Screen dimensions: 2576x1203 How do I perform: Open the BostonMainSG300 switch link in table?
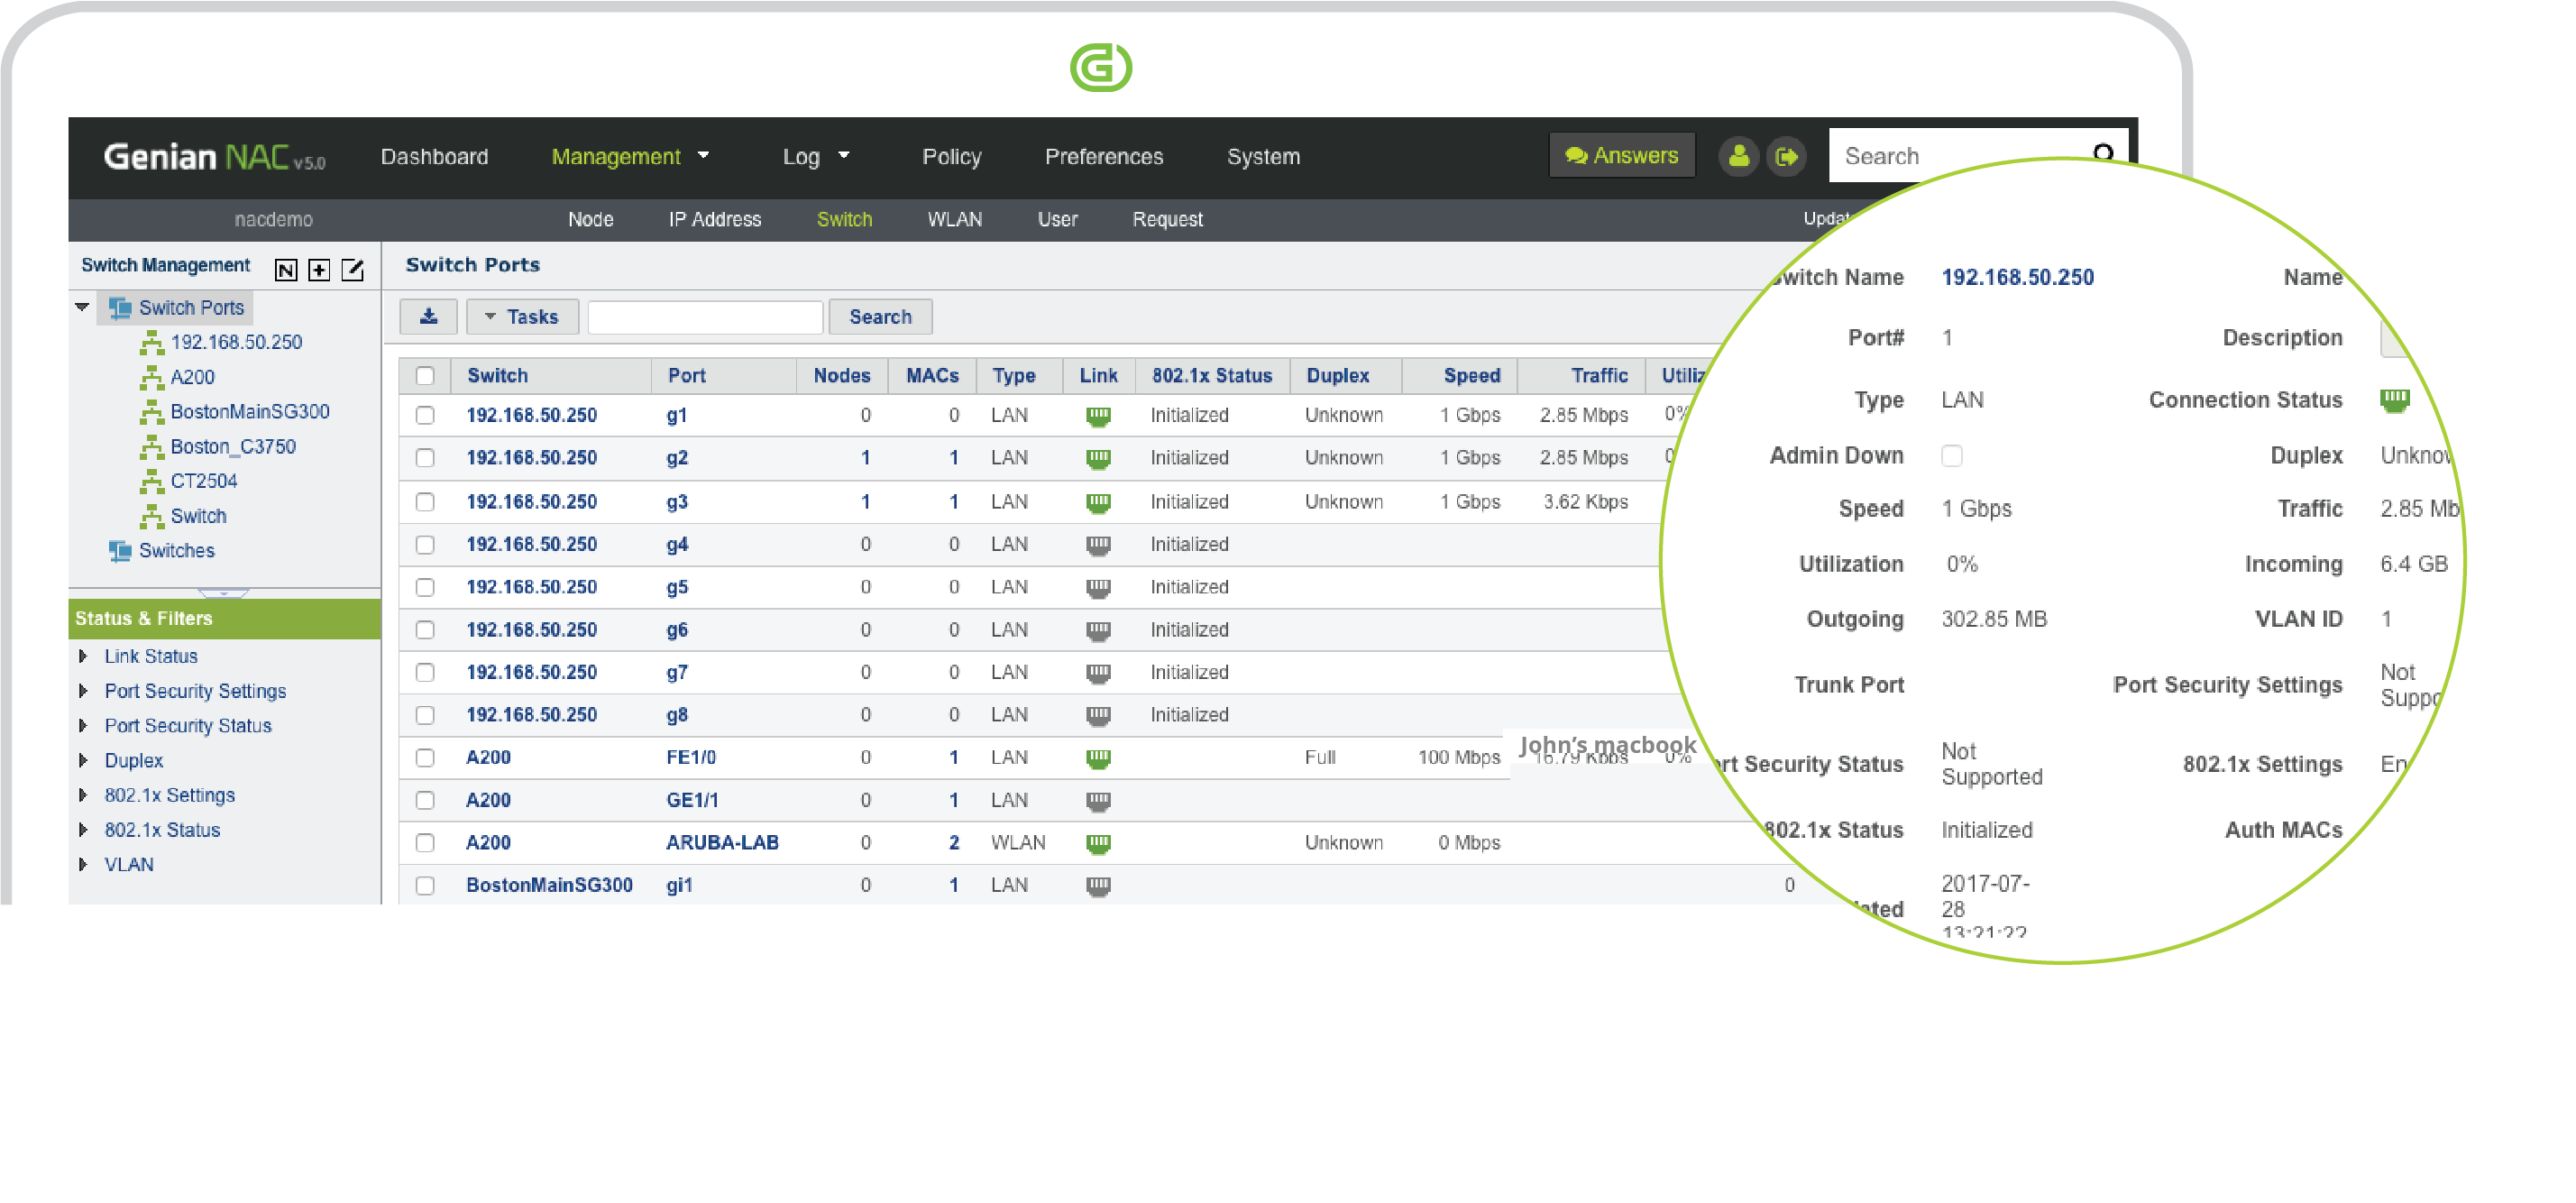[x=549, y=886]
